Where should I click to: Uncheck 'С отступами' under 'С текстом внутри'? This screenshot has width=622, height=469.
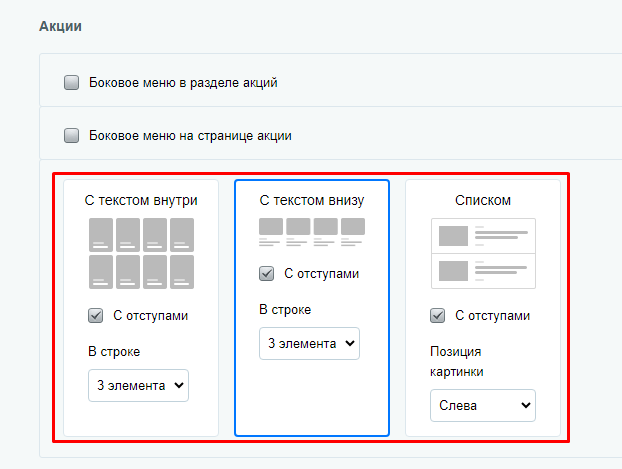(x=96, y=316)
